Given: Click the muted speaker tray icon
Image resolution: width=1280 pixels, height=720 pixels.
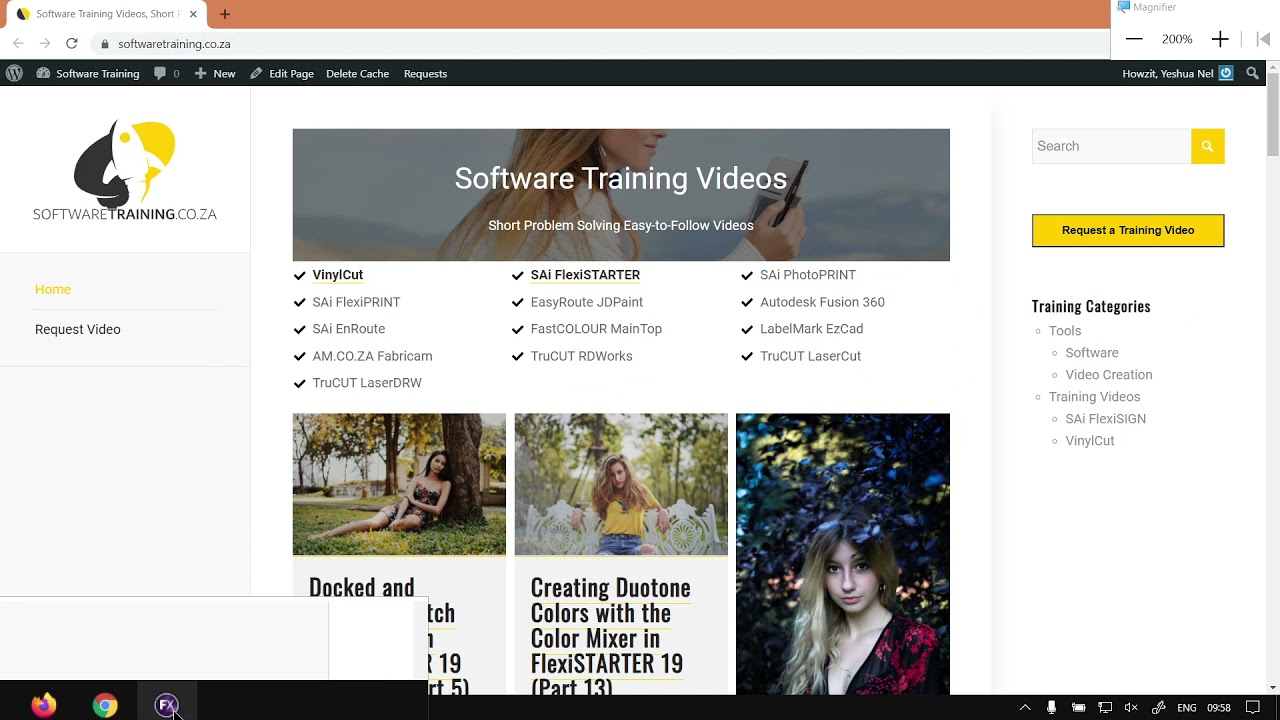Looking at the screenshot, I should [1131, 708].
